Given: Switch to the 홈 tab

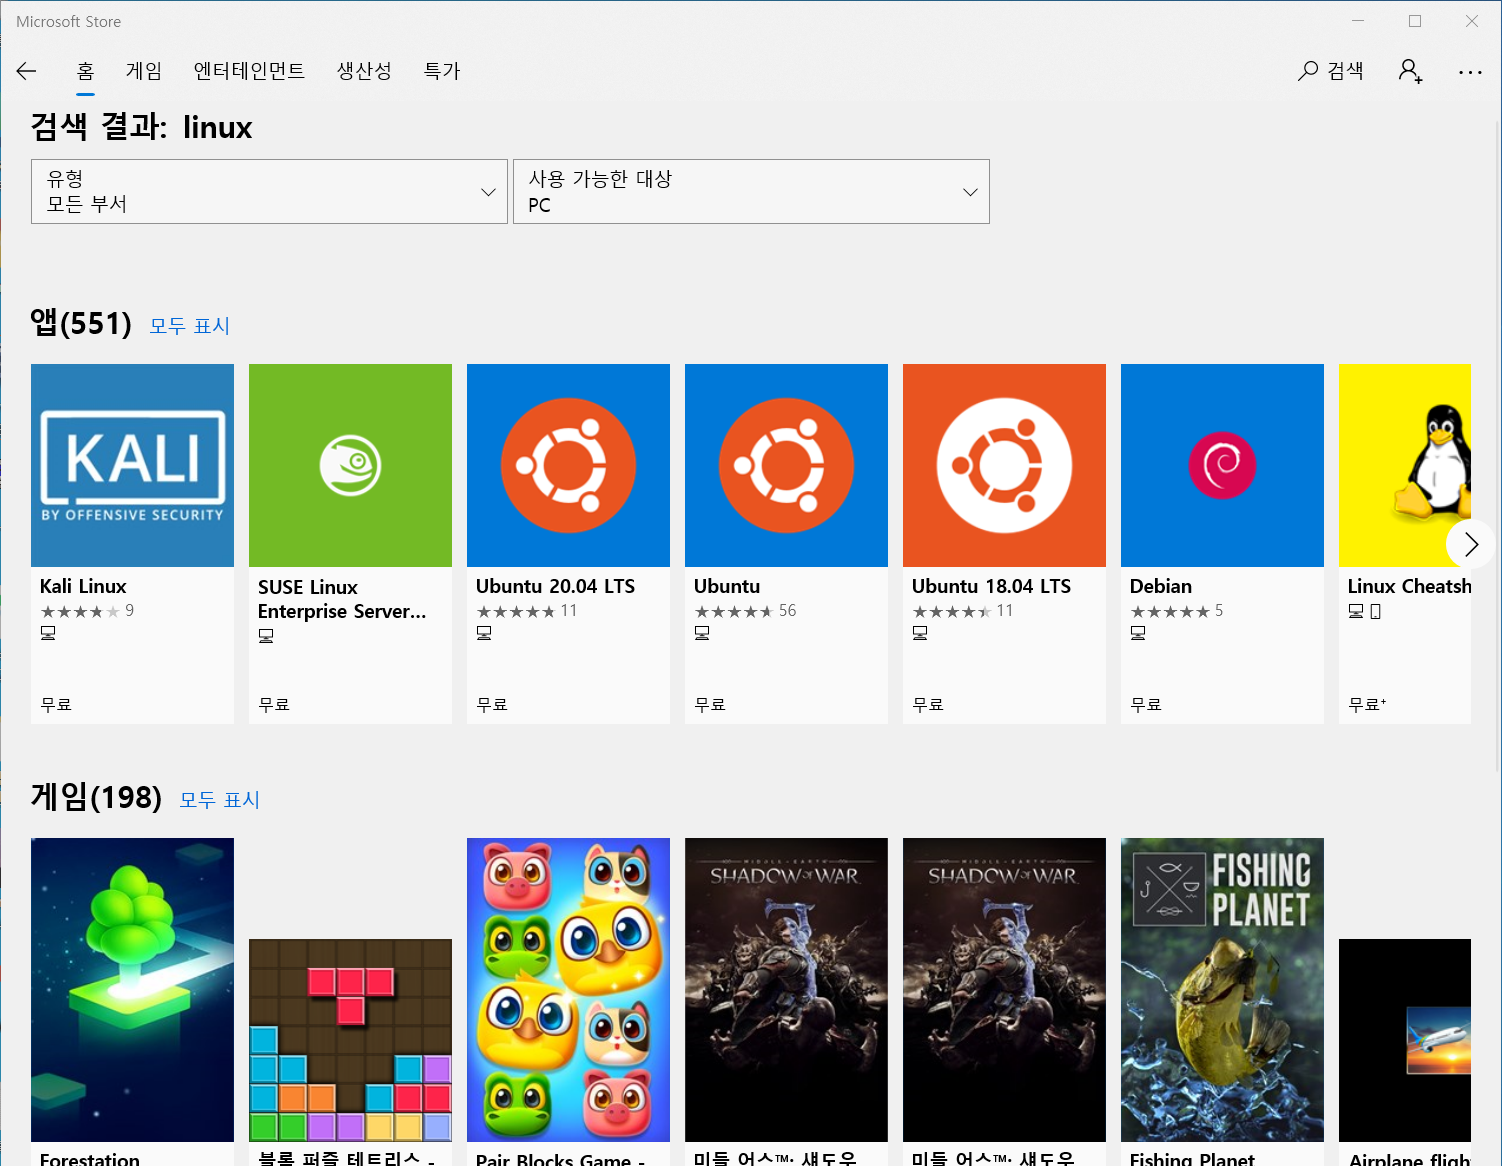Looking at the screenshot, I should pos(85,71).
